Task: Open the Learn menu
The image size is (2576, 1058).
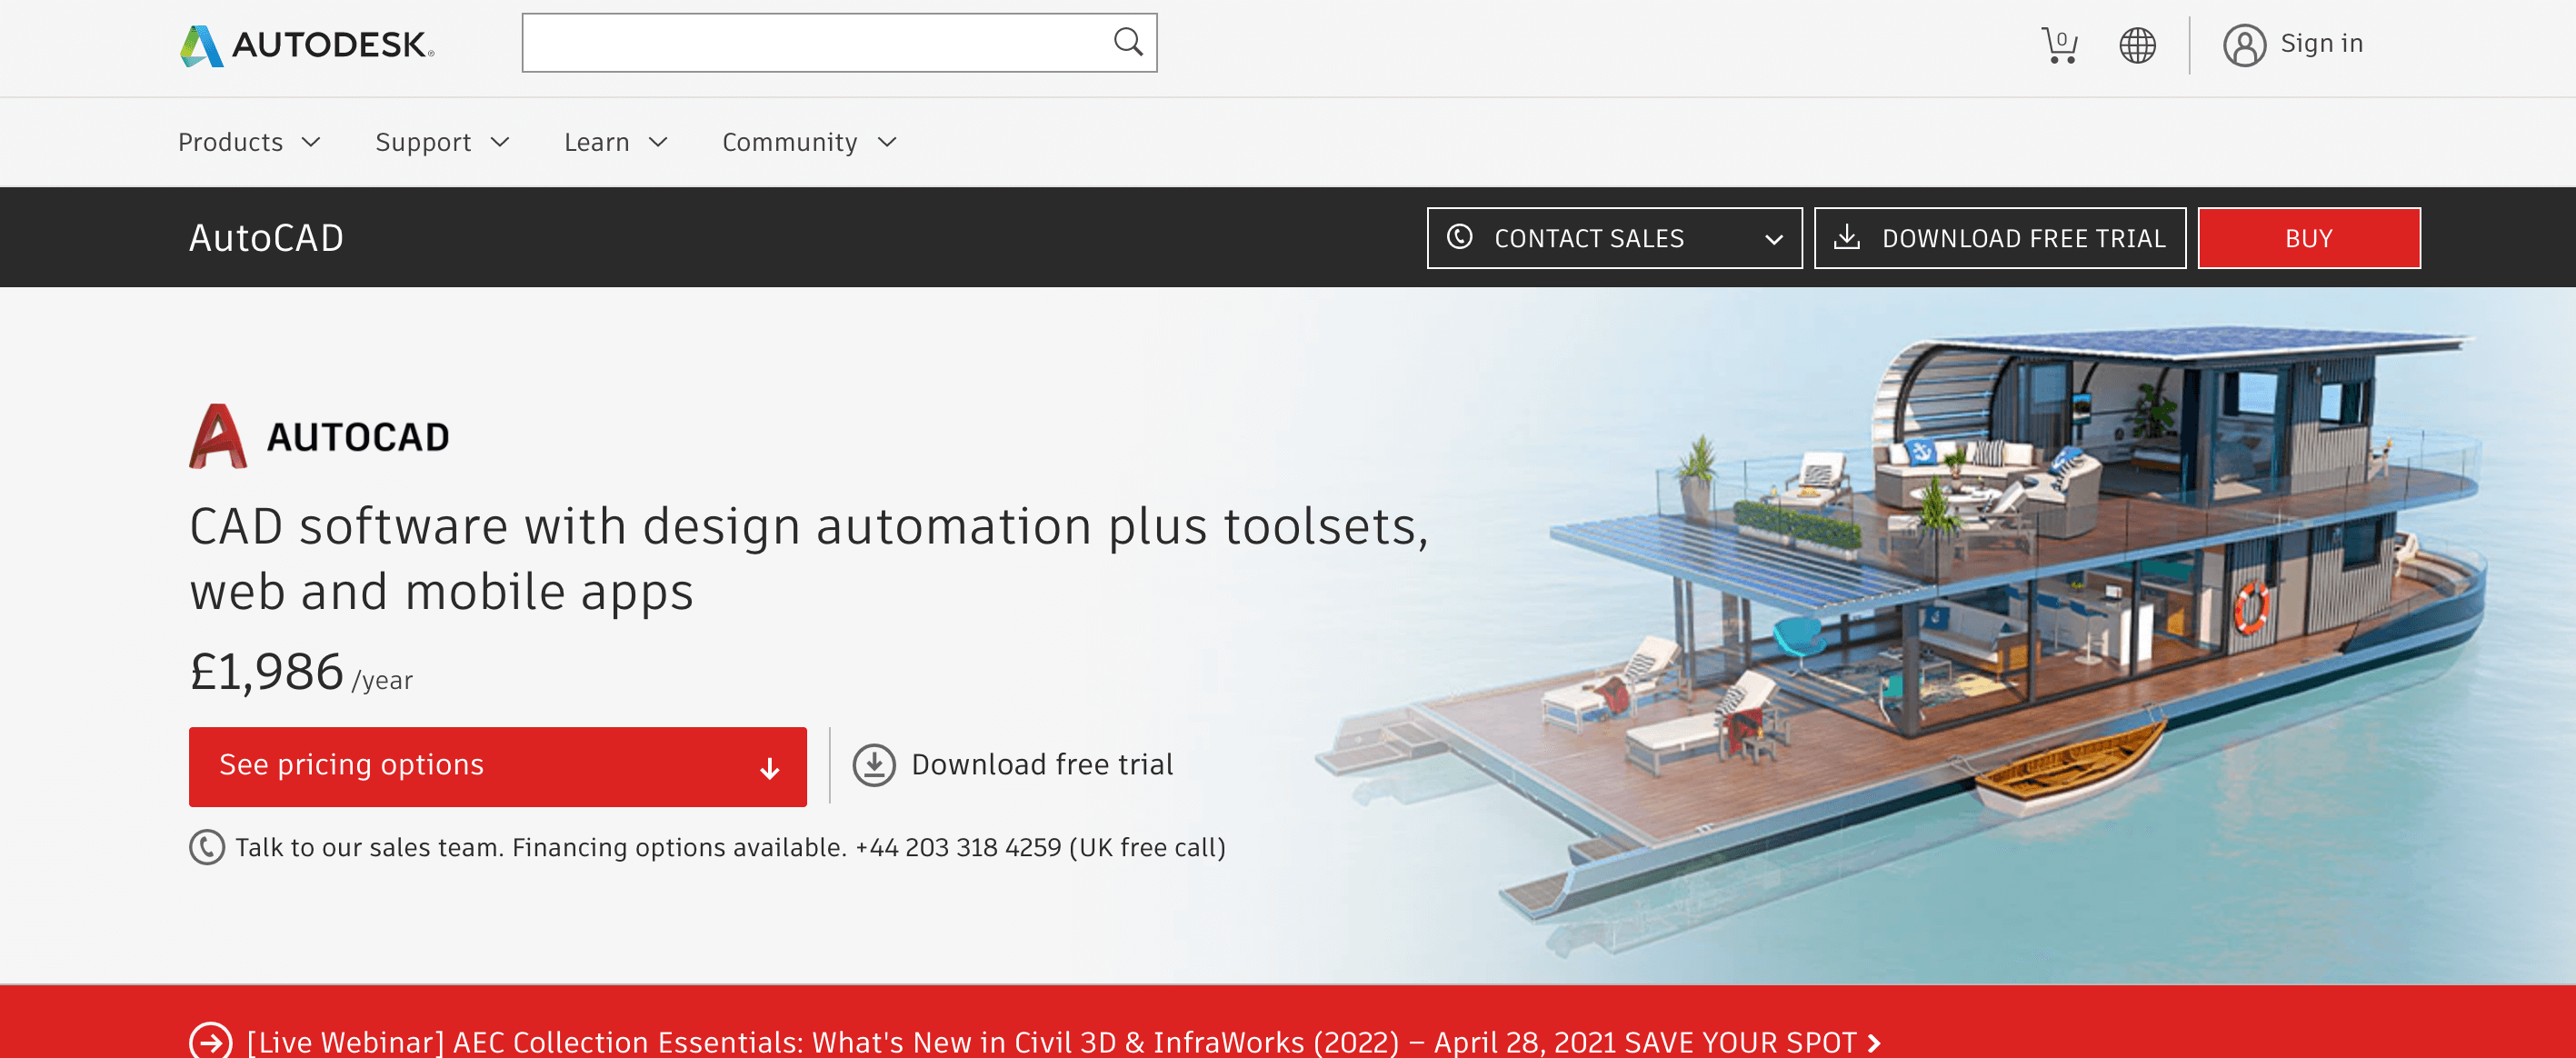Action: click(615, 142)
